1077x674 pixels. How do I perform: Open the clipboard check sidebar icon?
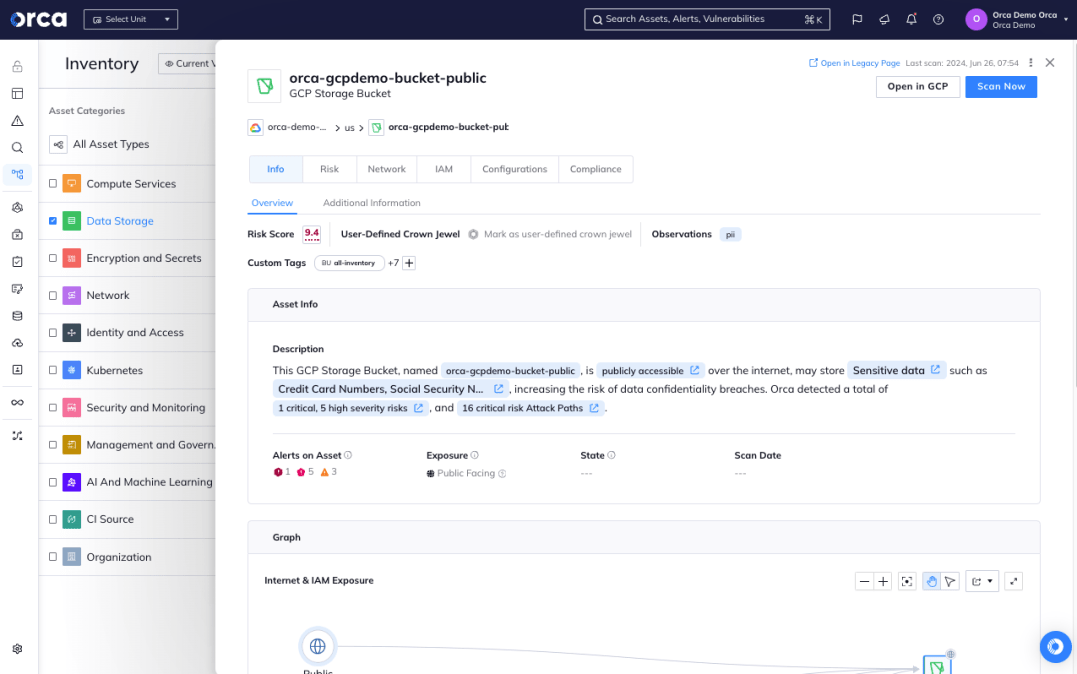(18, 262)
